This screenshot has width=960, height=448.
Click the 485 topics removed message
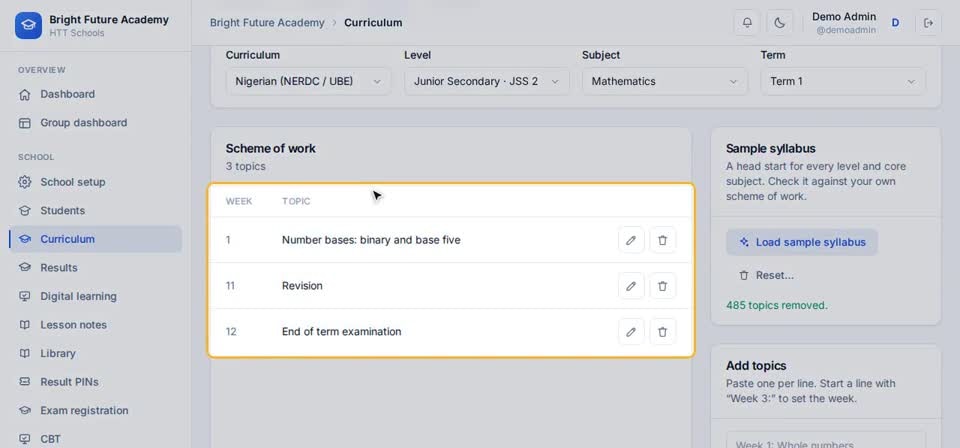click(x=776, y=305)
